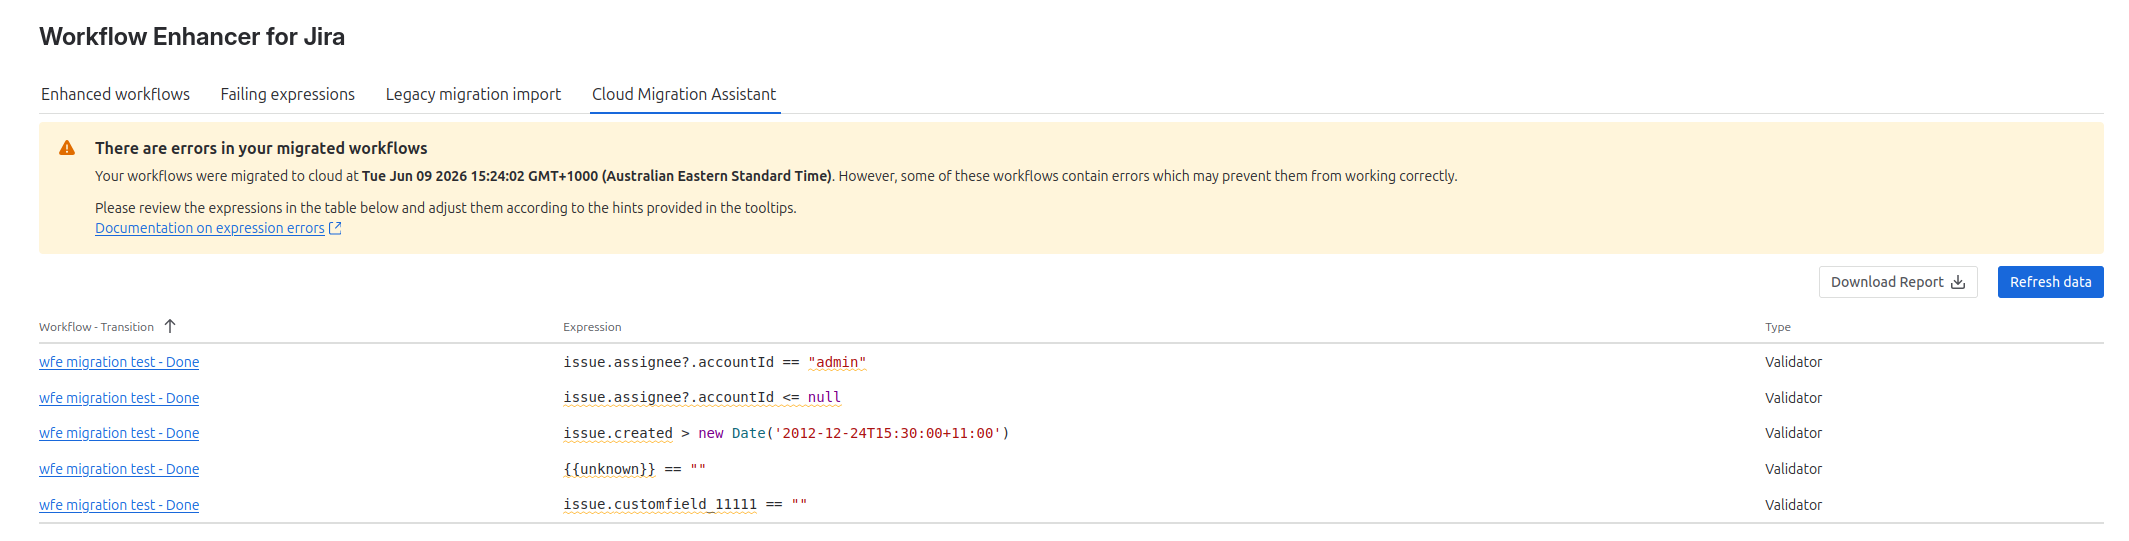Click the bold migration timestamp in the warning
This screenshot has width=2129, height=541.
[597, 176]
